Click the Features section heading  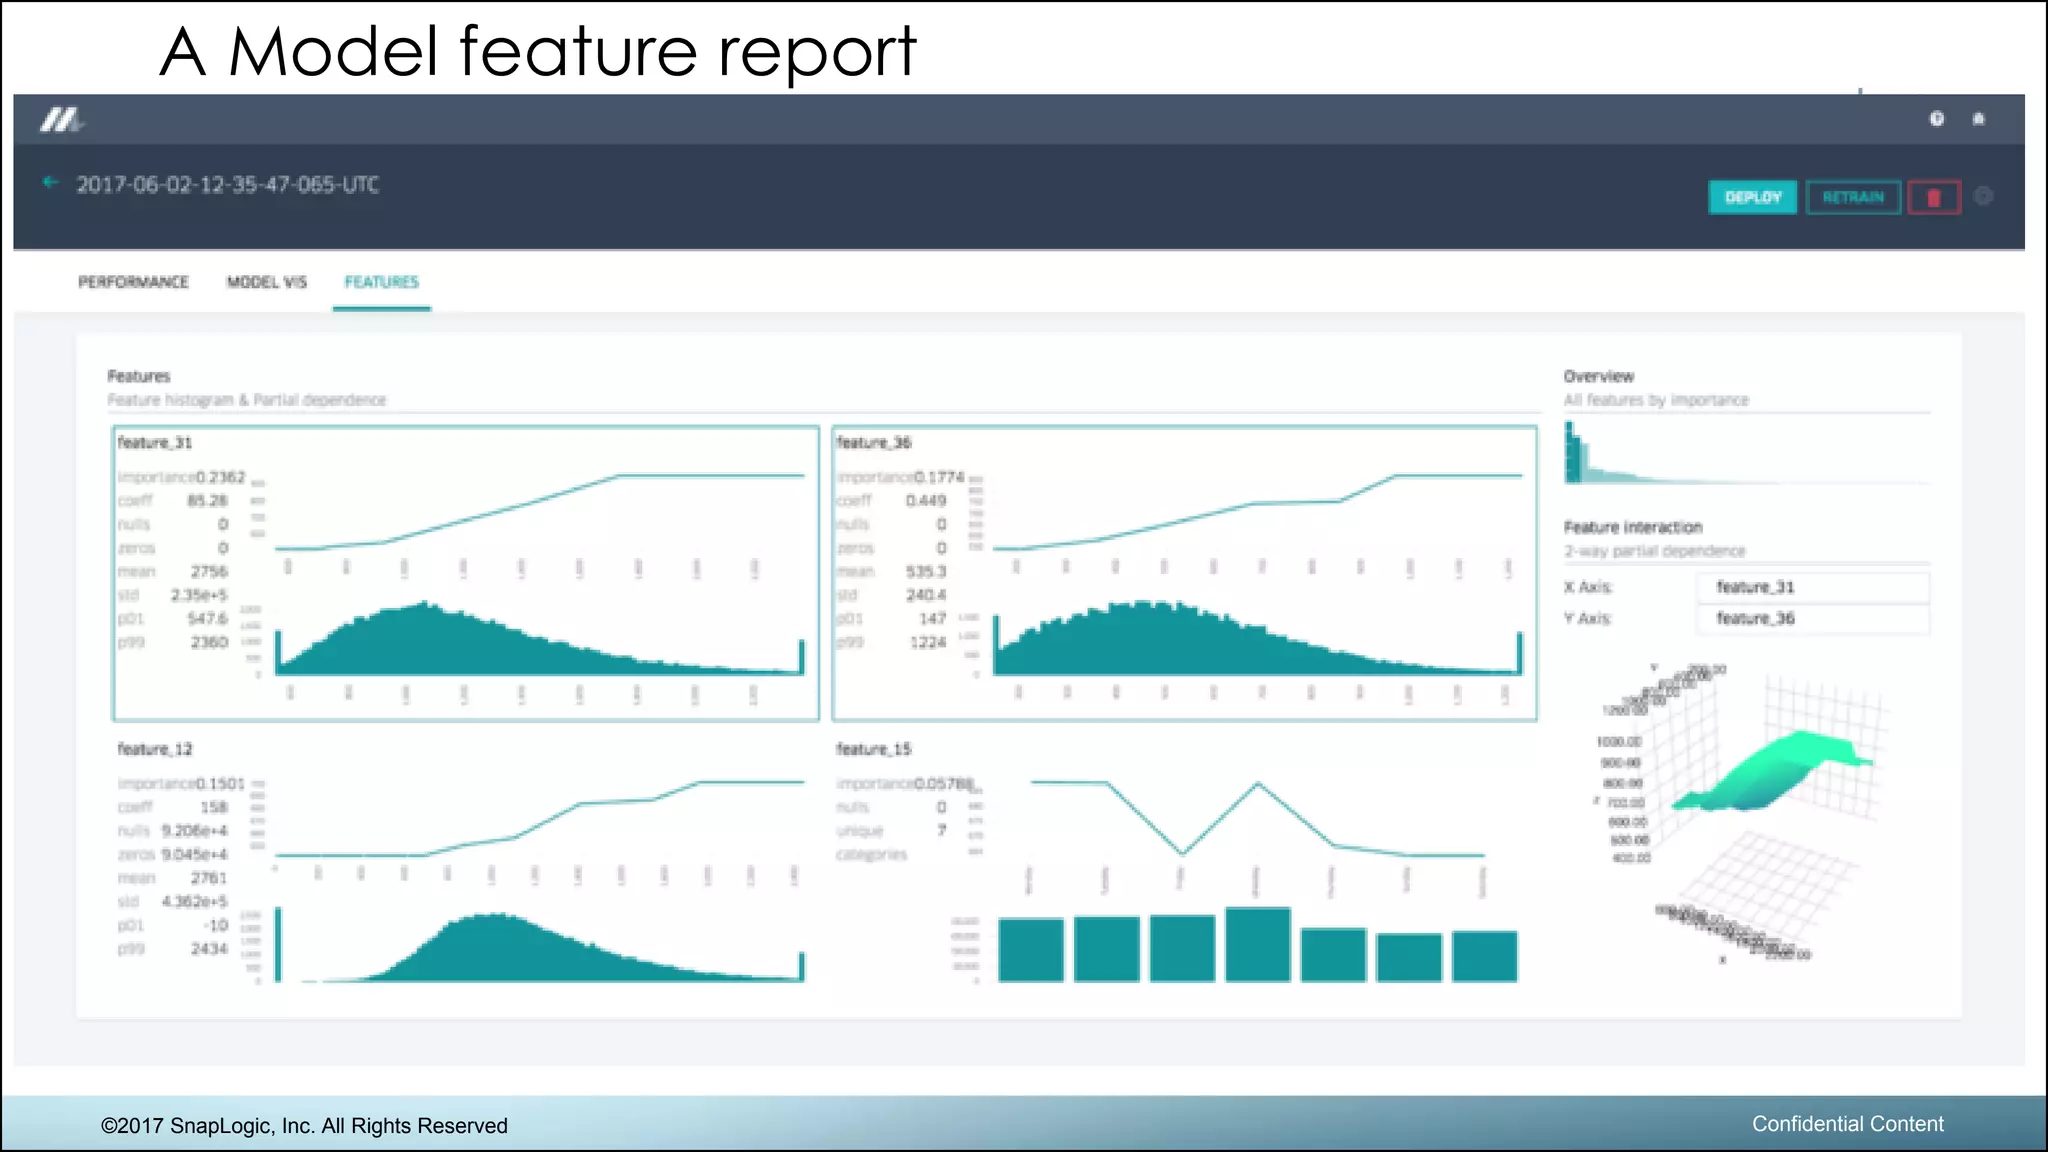(x=139, y=376)
